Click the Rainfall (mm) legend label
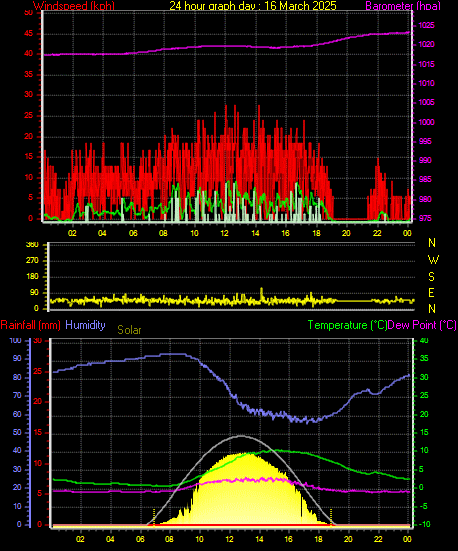458x551 pixels. pyautogui.click(x=31, y=325)
